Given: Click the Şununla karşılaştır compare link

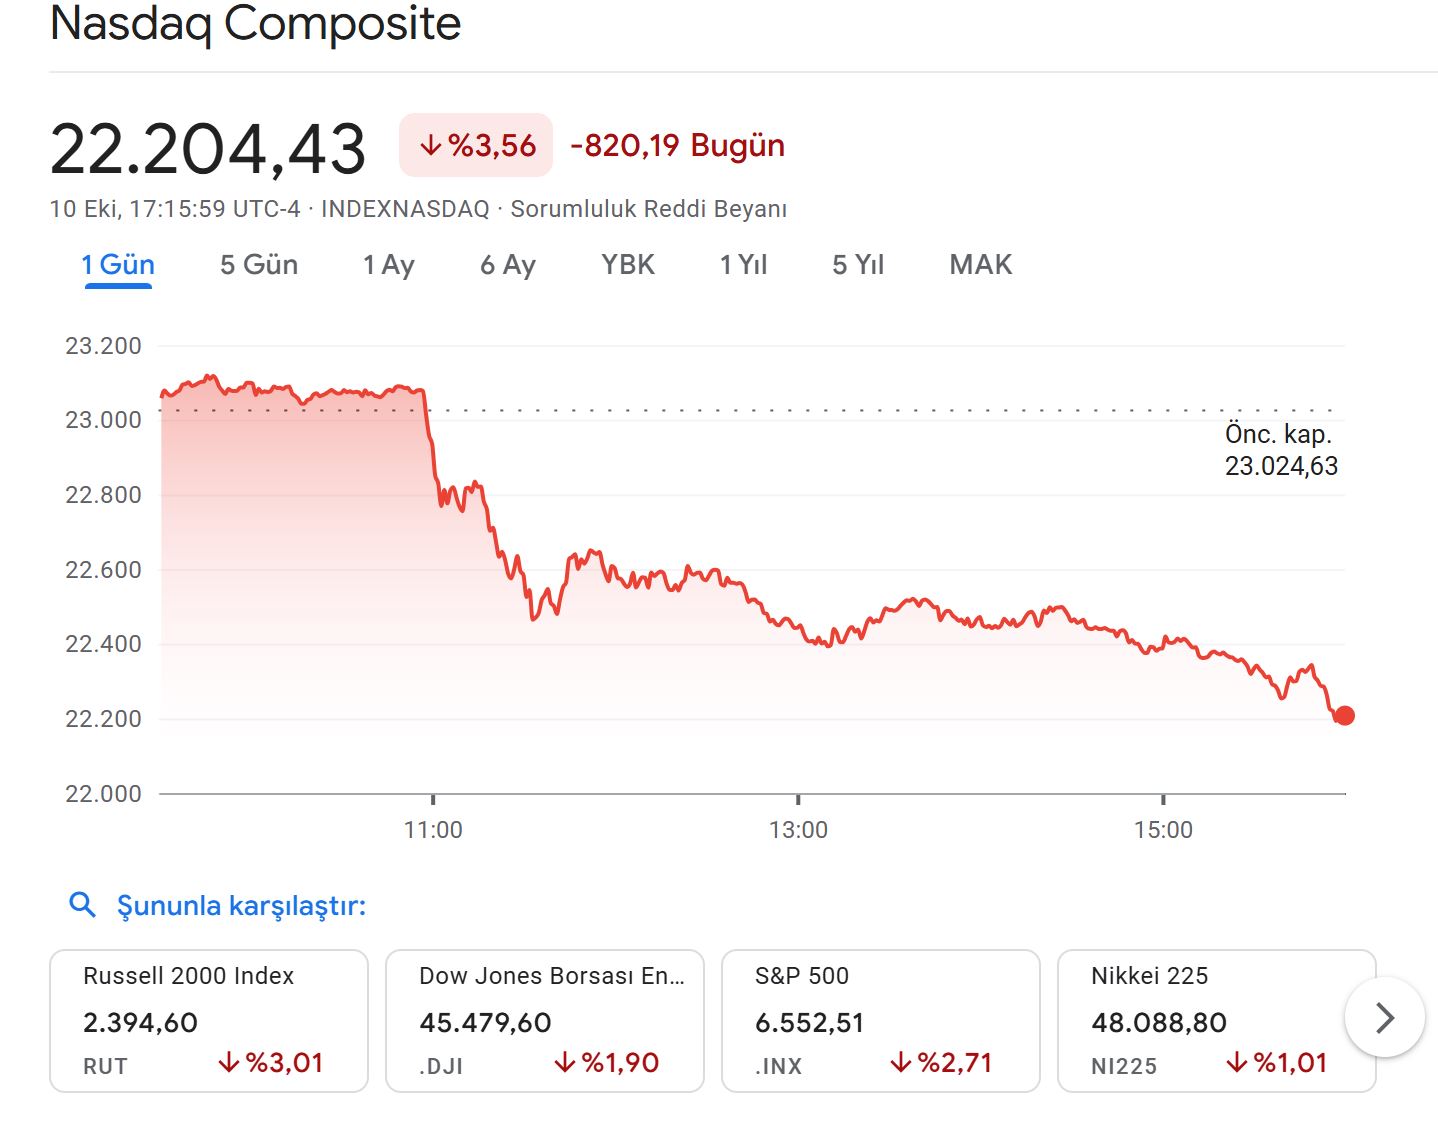Looking at the screenshot, I should (241, 906).
